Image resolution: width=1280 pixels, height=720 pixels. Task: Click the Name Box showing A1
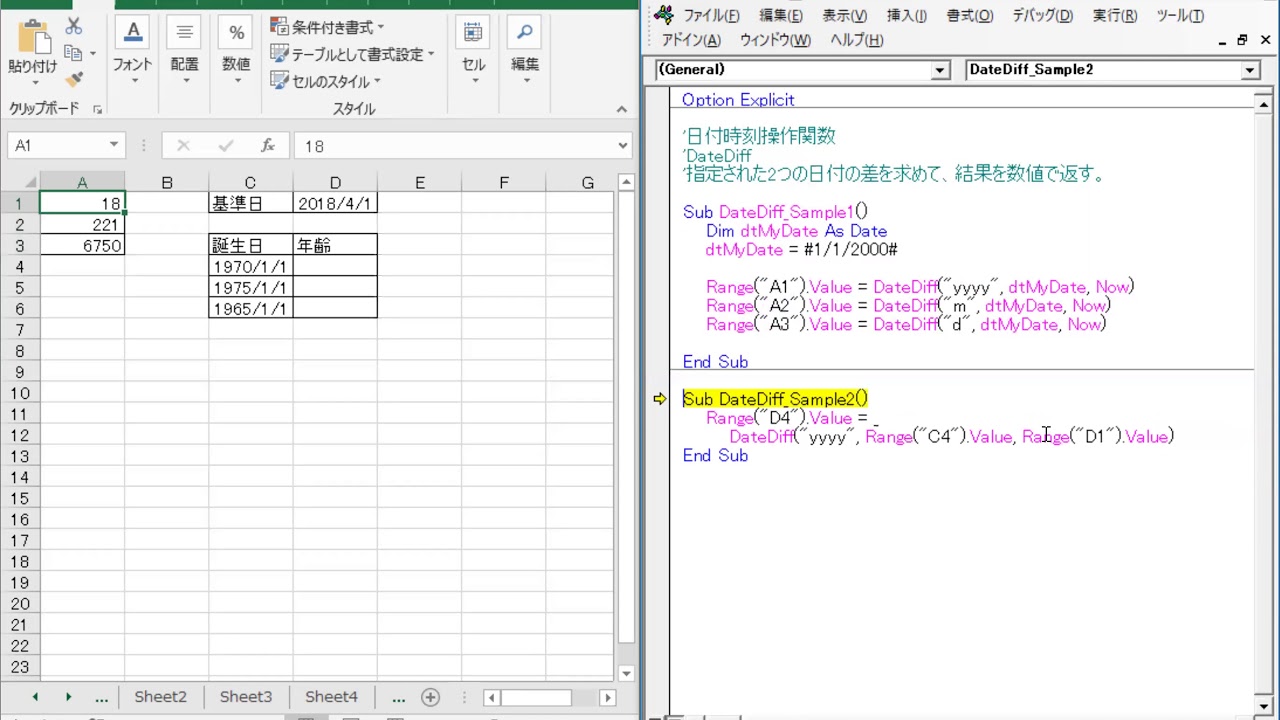[55, 146]
